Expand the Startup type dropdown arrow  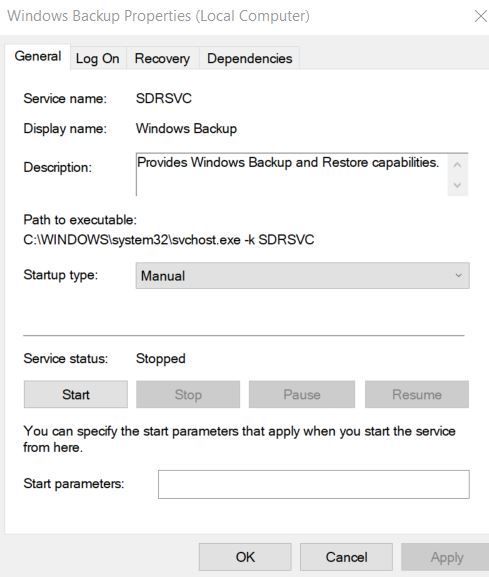pyautogui.click(x=458, y=276)
